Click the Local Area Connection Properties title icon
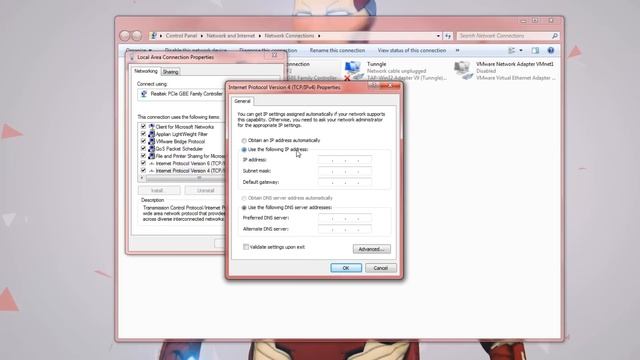The height and width of the screenshot is (360, 640). (x=132, y=57)
